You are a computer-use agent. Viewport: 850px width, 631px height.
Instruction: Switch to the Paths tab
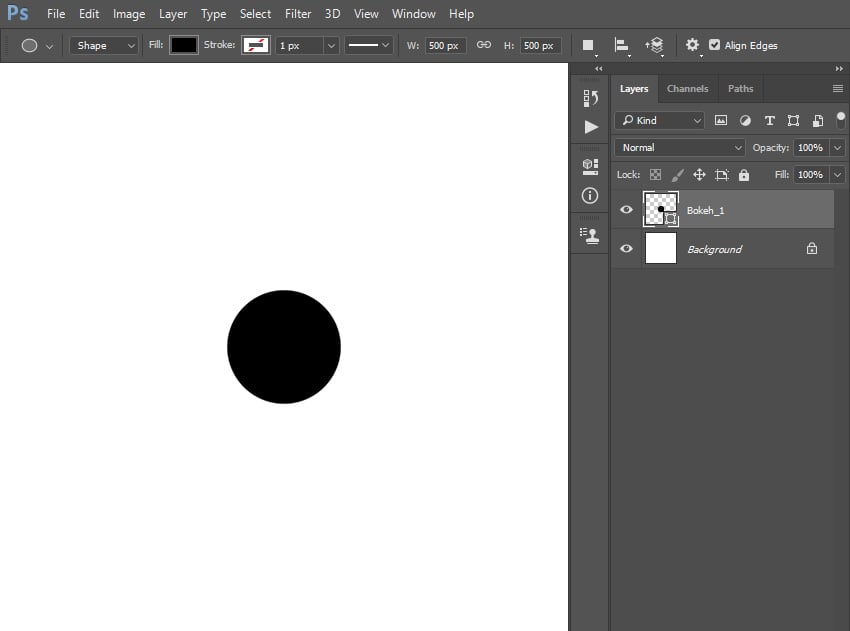(740, 89)
